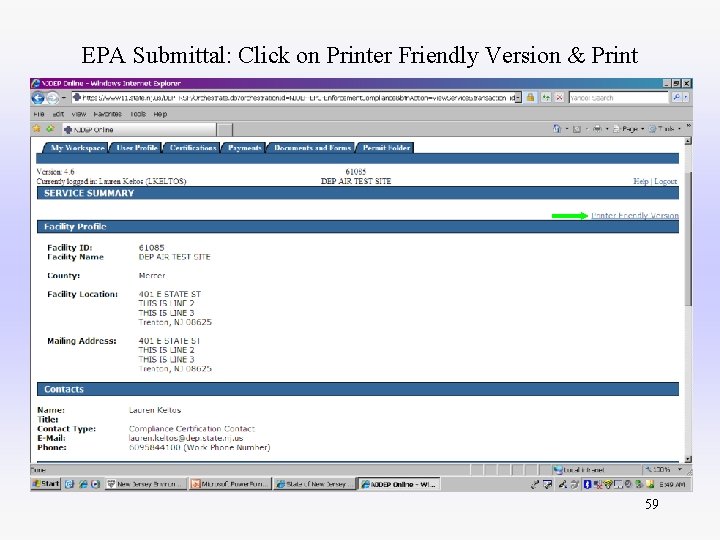This screenshot has width=720, height=540.
Task: Open the Certifications tab
Action: [x=192, y=147]
